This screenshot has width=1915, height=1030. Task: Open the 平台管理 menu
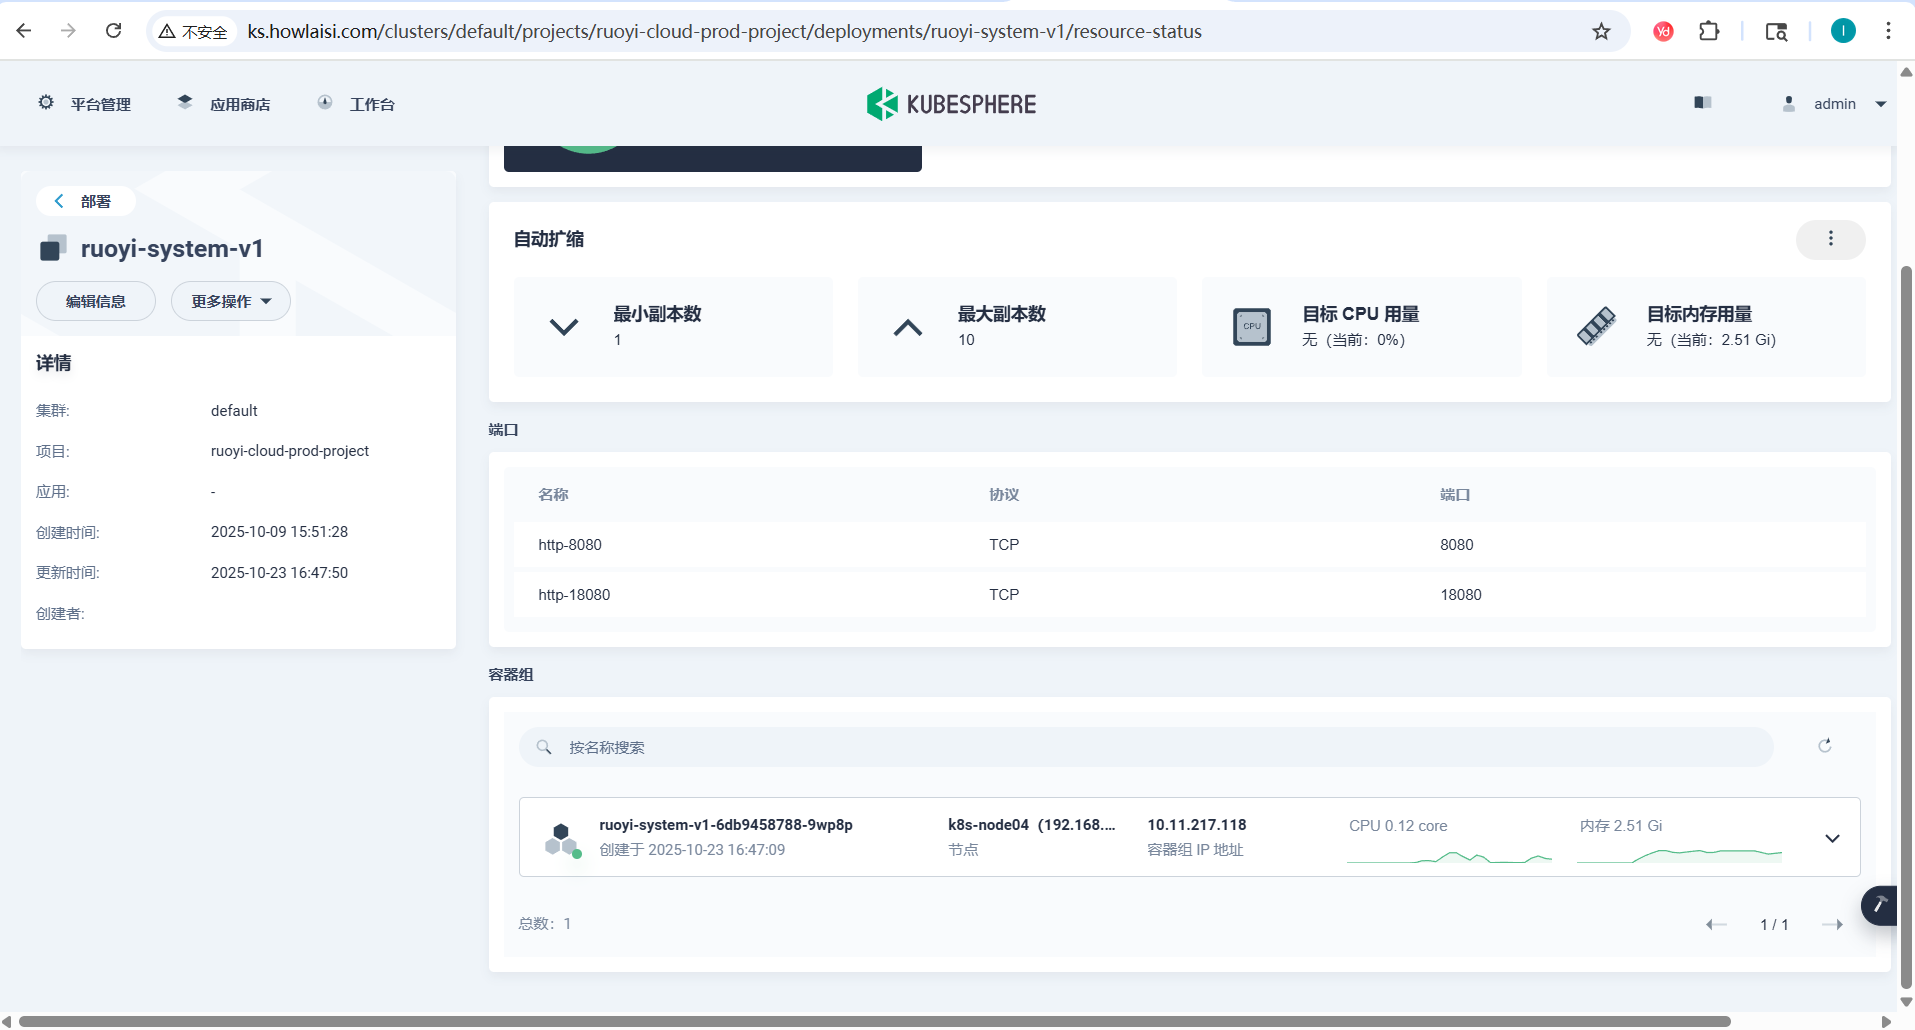[x=85, y=104]
